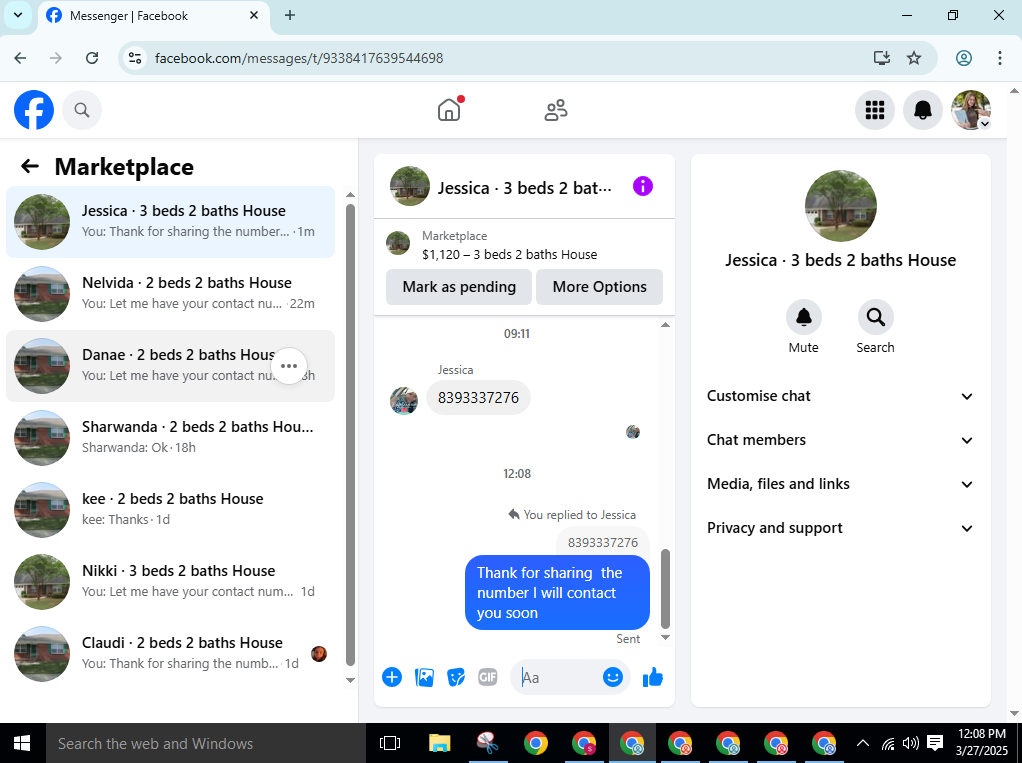Expand Privacy and support section

(x=840, y=528)
